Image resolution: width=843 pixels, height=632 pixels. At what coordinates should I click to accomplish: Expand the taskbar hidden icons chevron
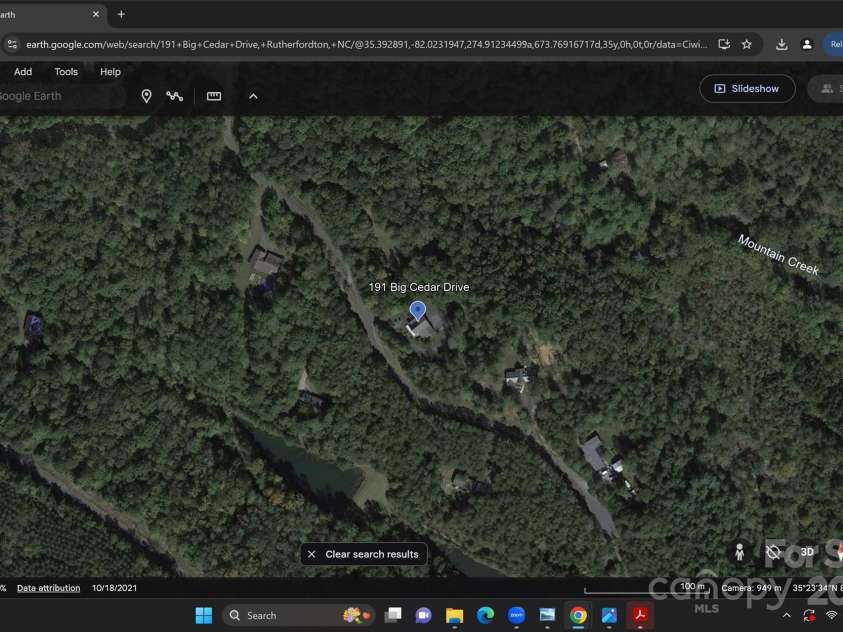point(786,615)
